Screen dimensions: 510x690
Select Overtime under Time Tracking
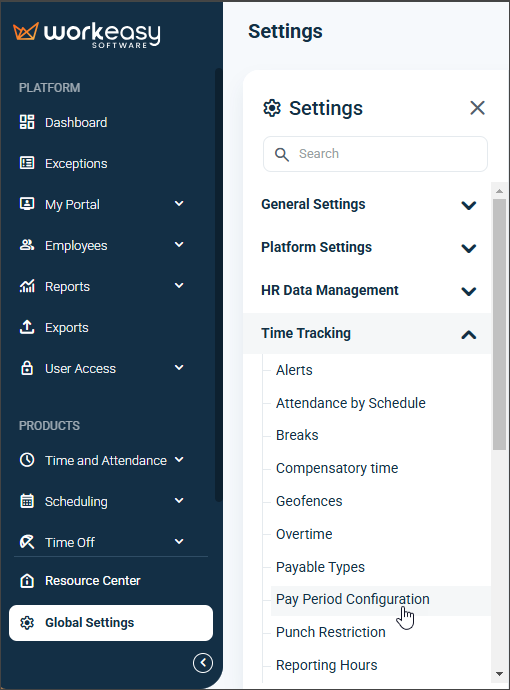tap(304, 534)
